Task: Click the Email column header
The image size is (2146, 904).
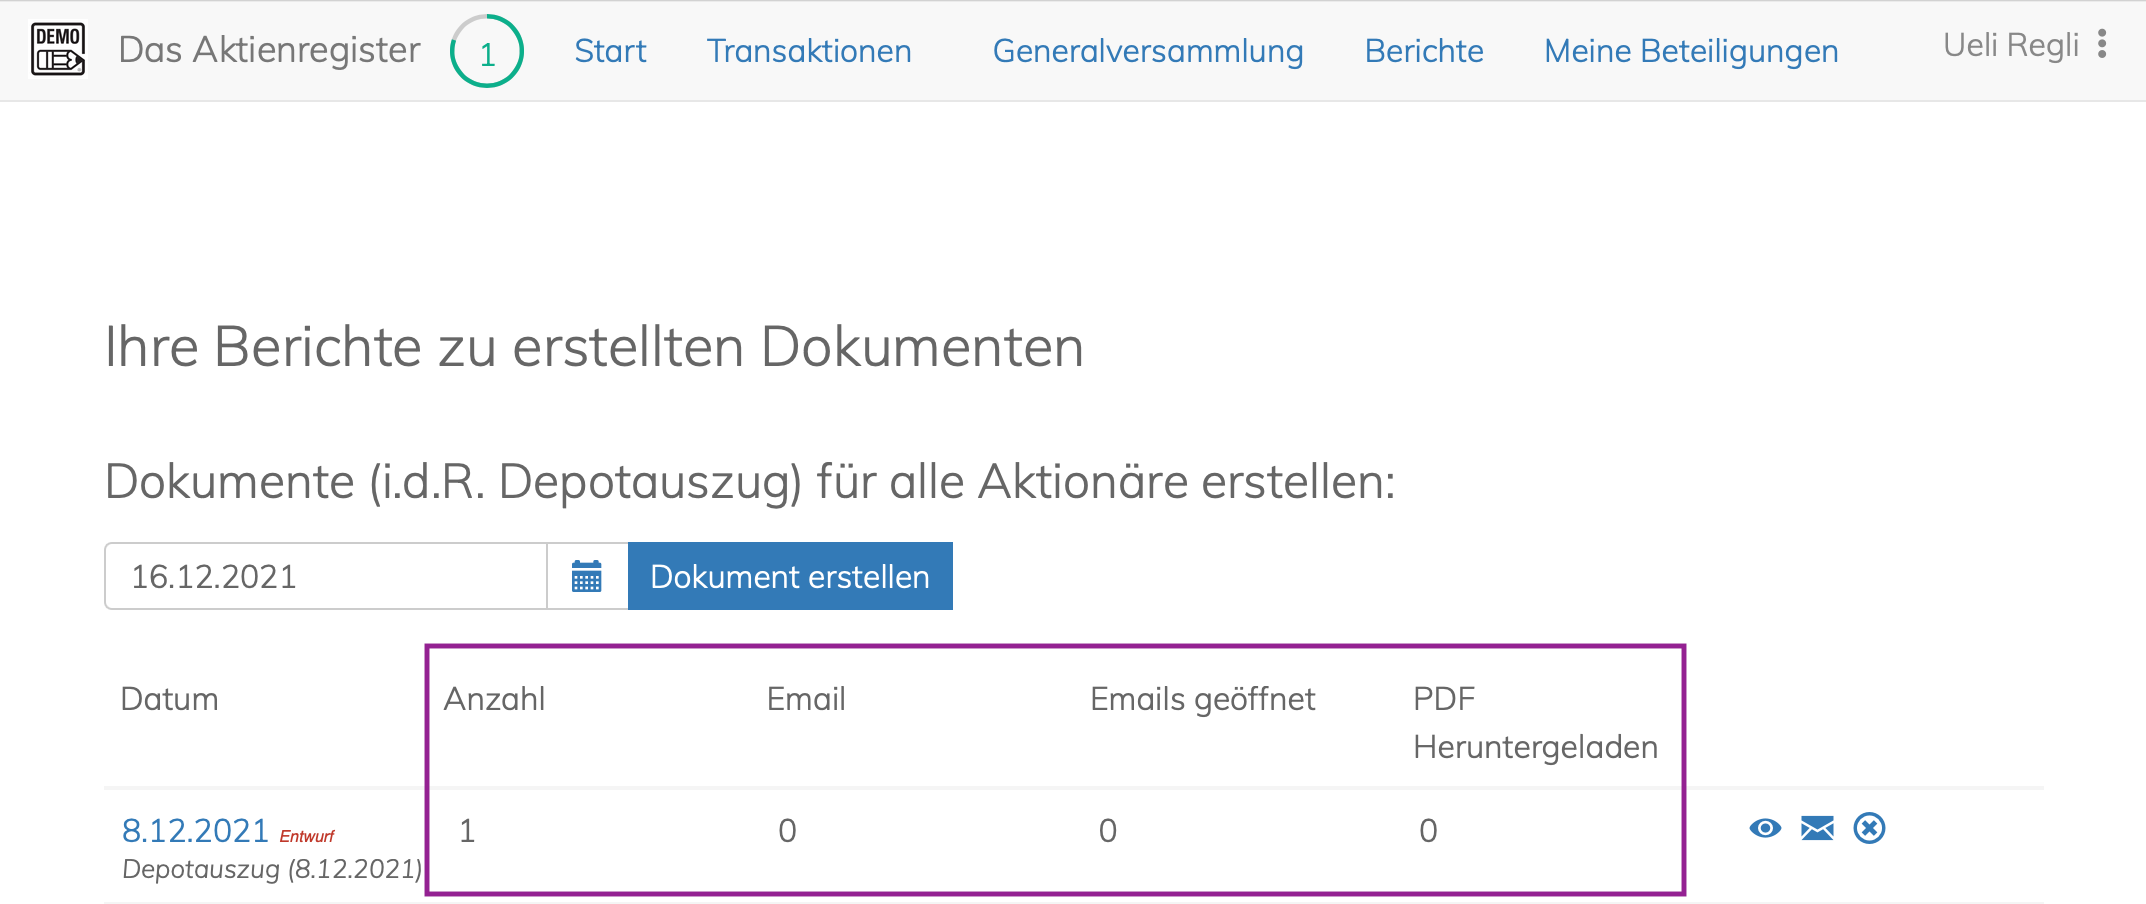Action: 806,699
